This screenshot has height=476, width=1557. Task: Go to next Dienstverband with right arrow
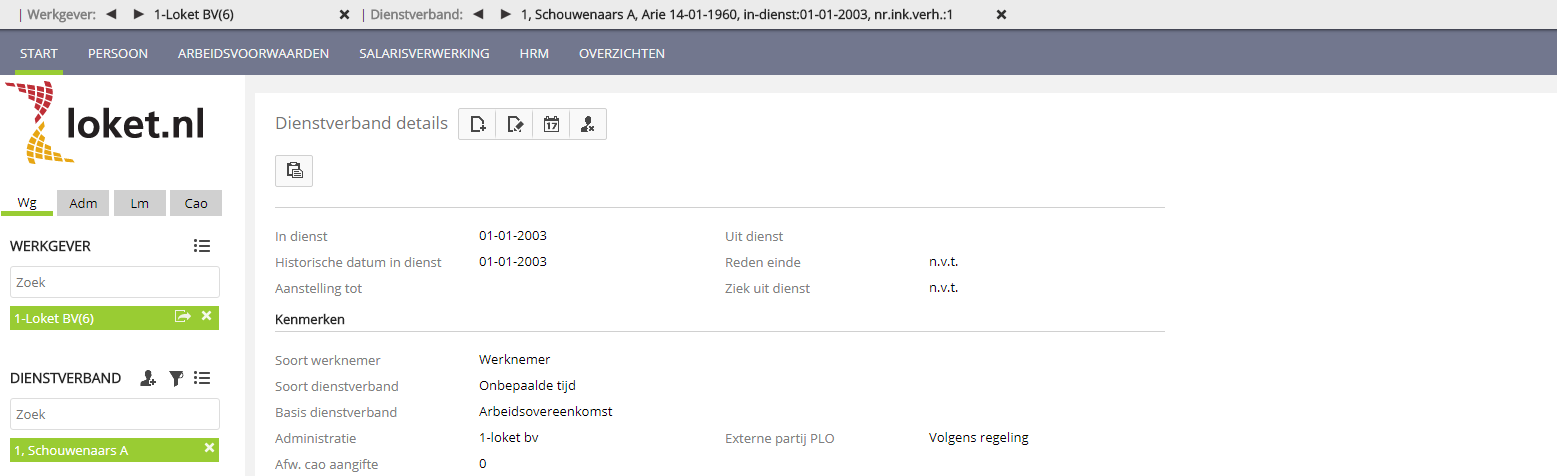point(506,15)
